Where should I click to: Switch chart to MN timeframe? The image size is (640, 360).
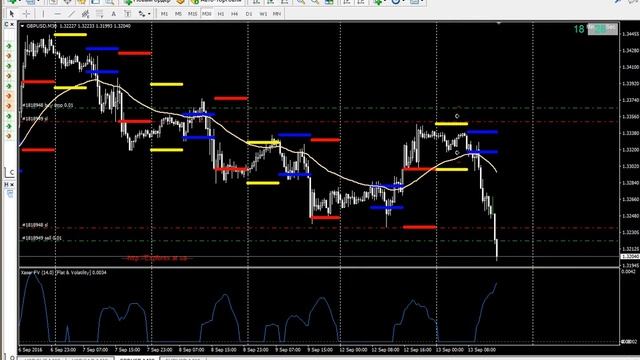pos(277,14)
